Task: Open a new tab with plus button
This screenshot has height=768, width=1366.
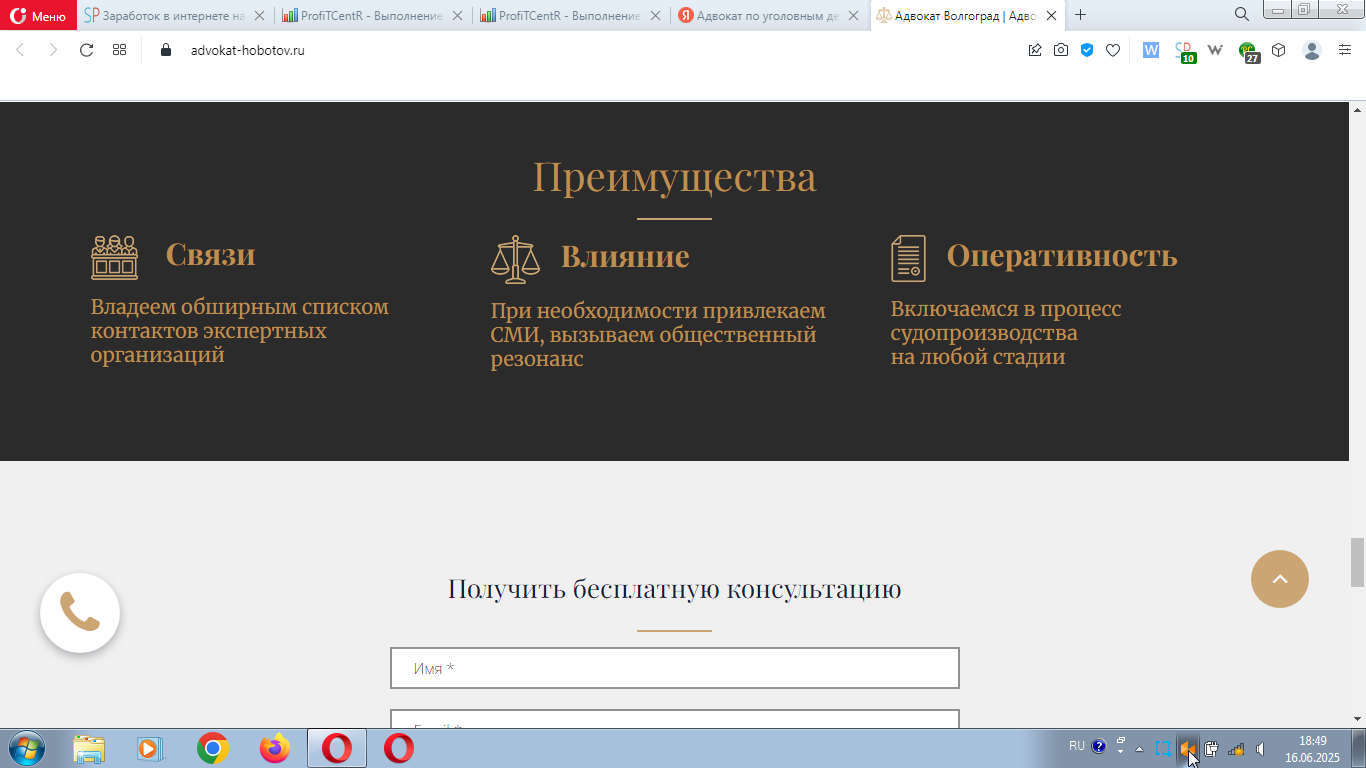Action: (1080, 15)
